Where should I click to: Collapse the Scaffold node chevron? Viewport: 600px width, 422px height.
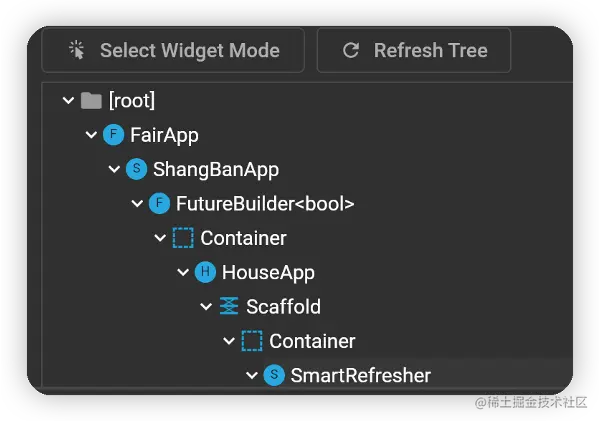point(206,307)
